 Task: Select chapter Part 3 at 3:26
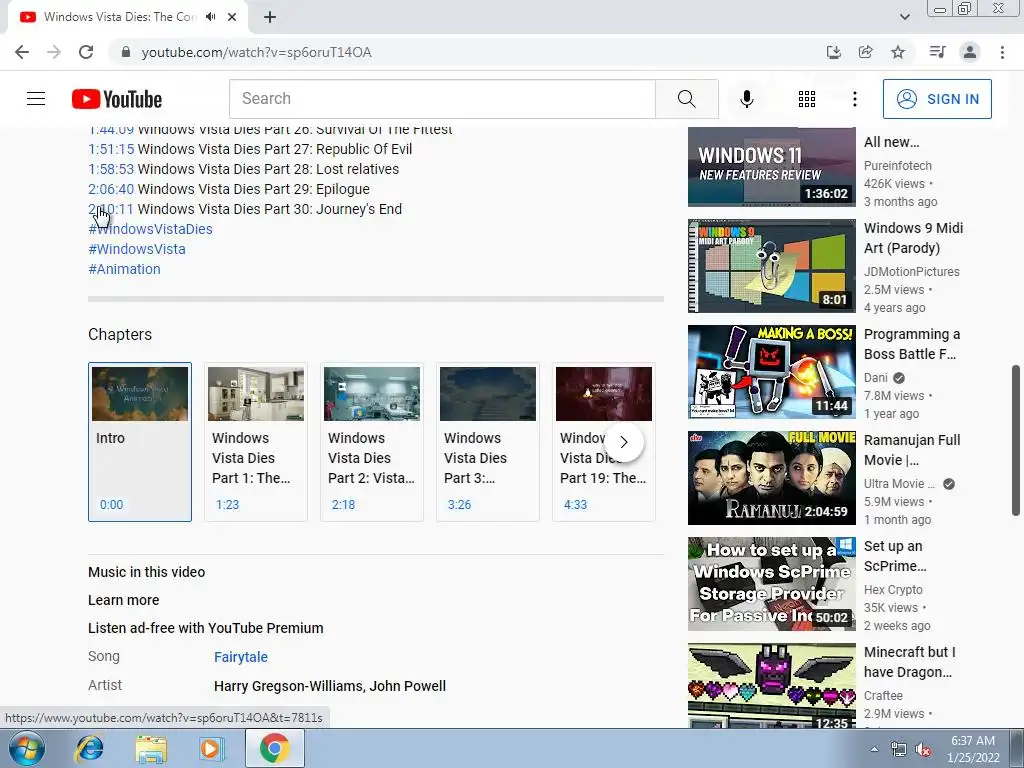488,442
